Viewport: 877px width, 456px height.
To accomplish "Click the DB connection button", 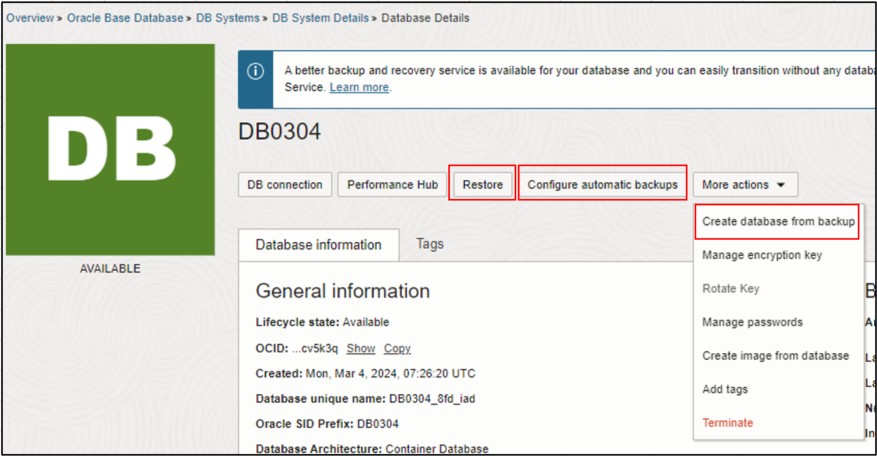I will [285, 185].
